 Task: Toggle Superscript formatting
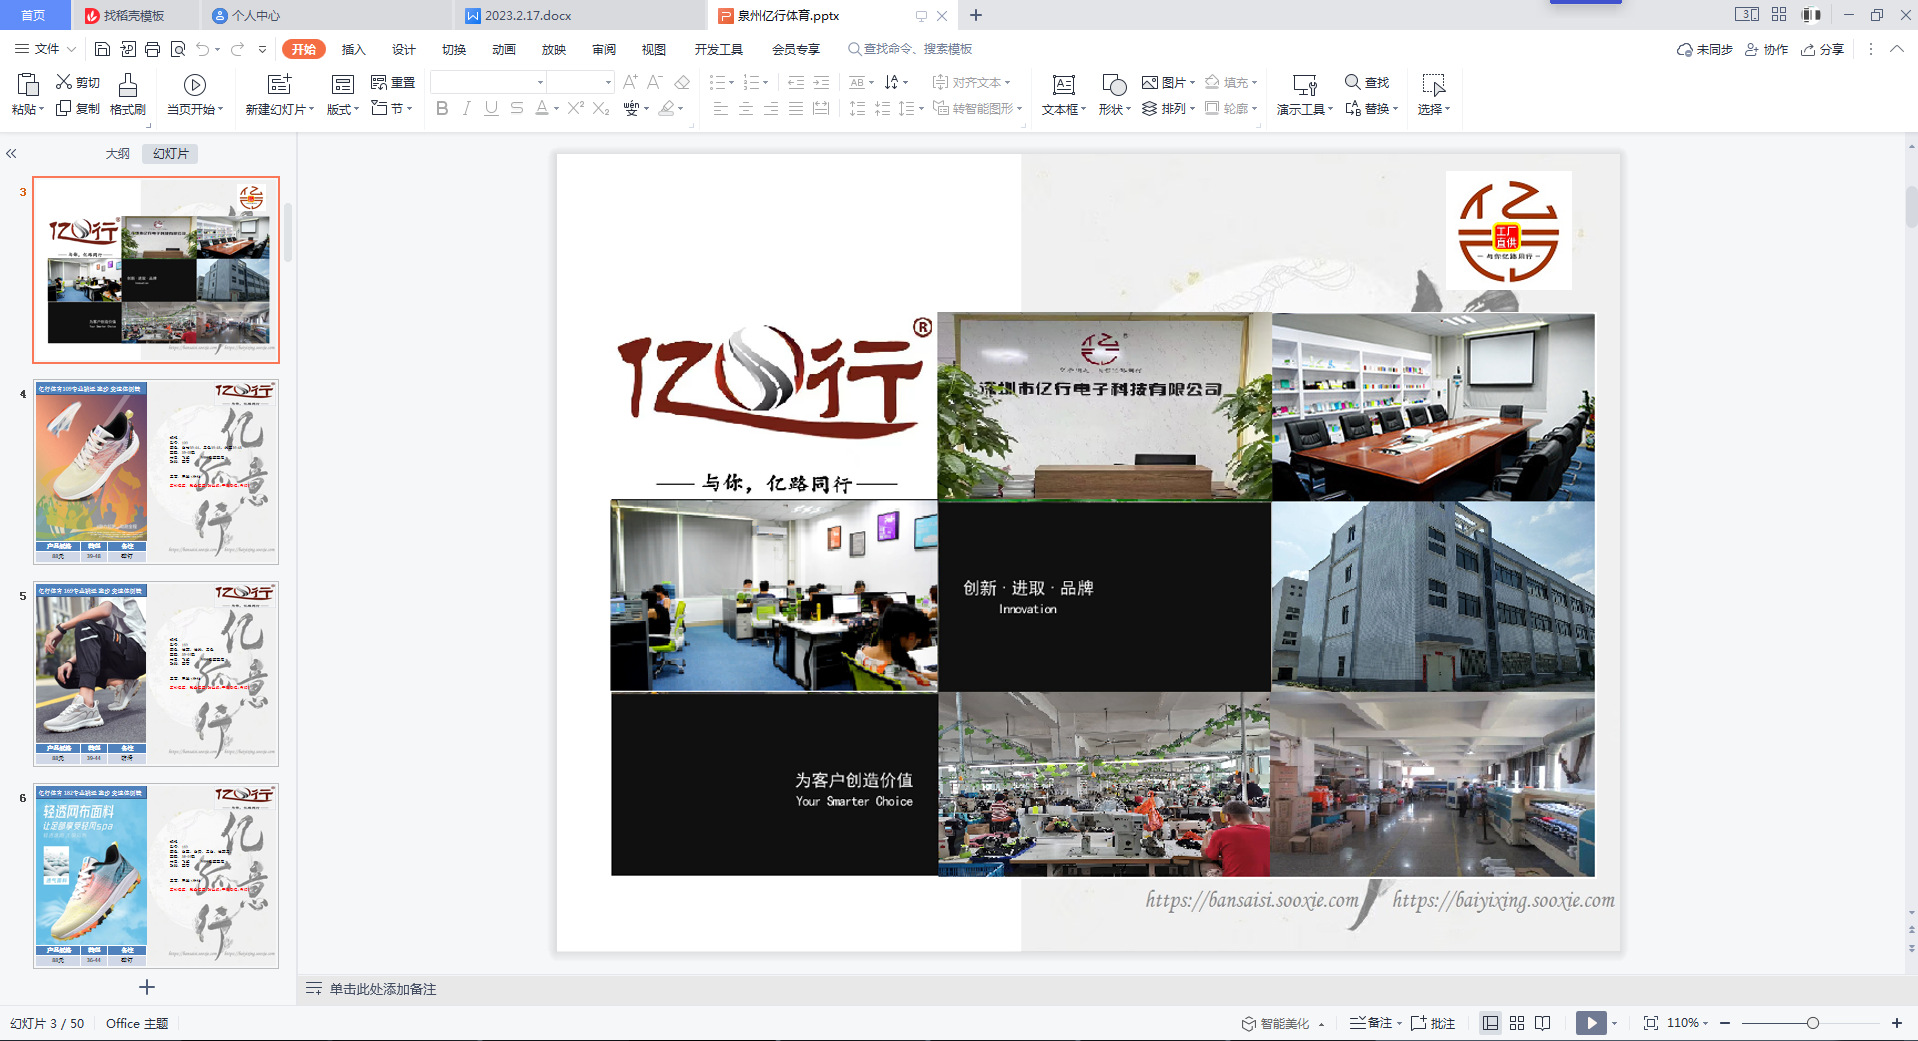(575, 108)
